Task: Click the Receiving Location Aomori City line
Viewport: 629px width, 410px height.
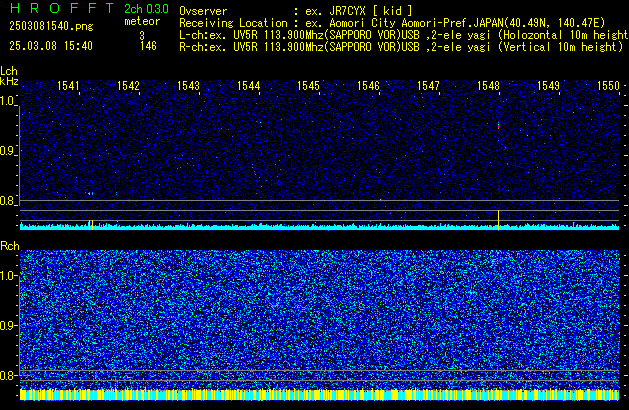Action: (x=392, y=23)
